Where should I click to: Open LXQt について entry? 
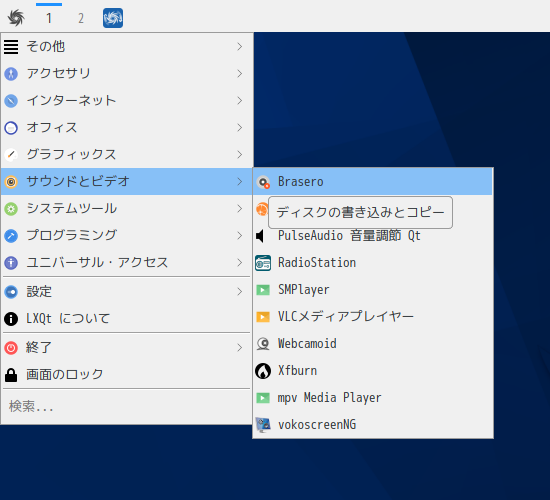(127, 319)
